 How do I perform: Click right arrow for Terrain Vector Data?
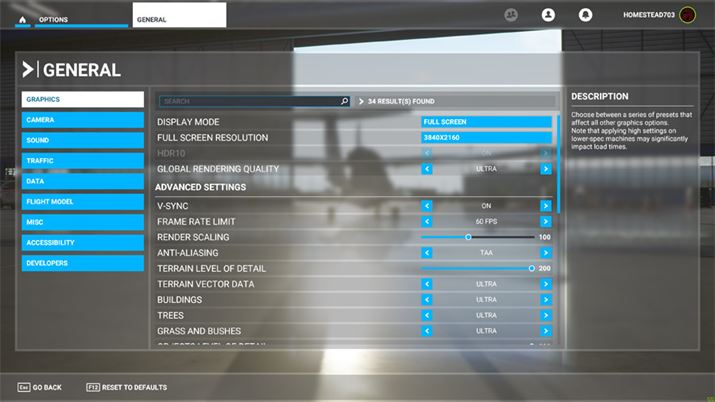pos(546,284)
